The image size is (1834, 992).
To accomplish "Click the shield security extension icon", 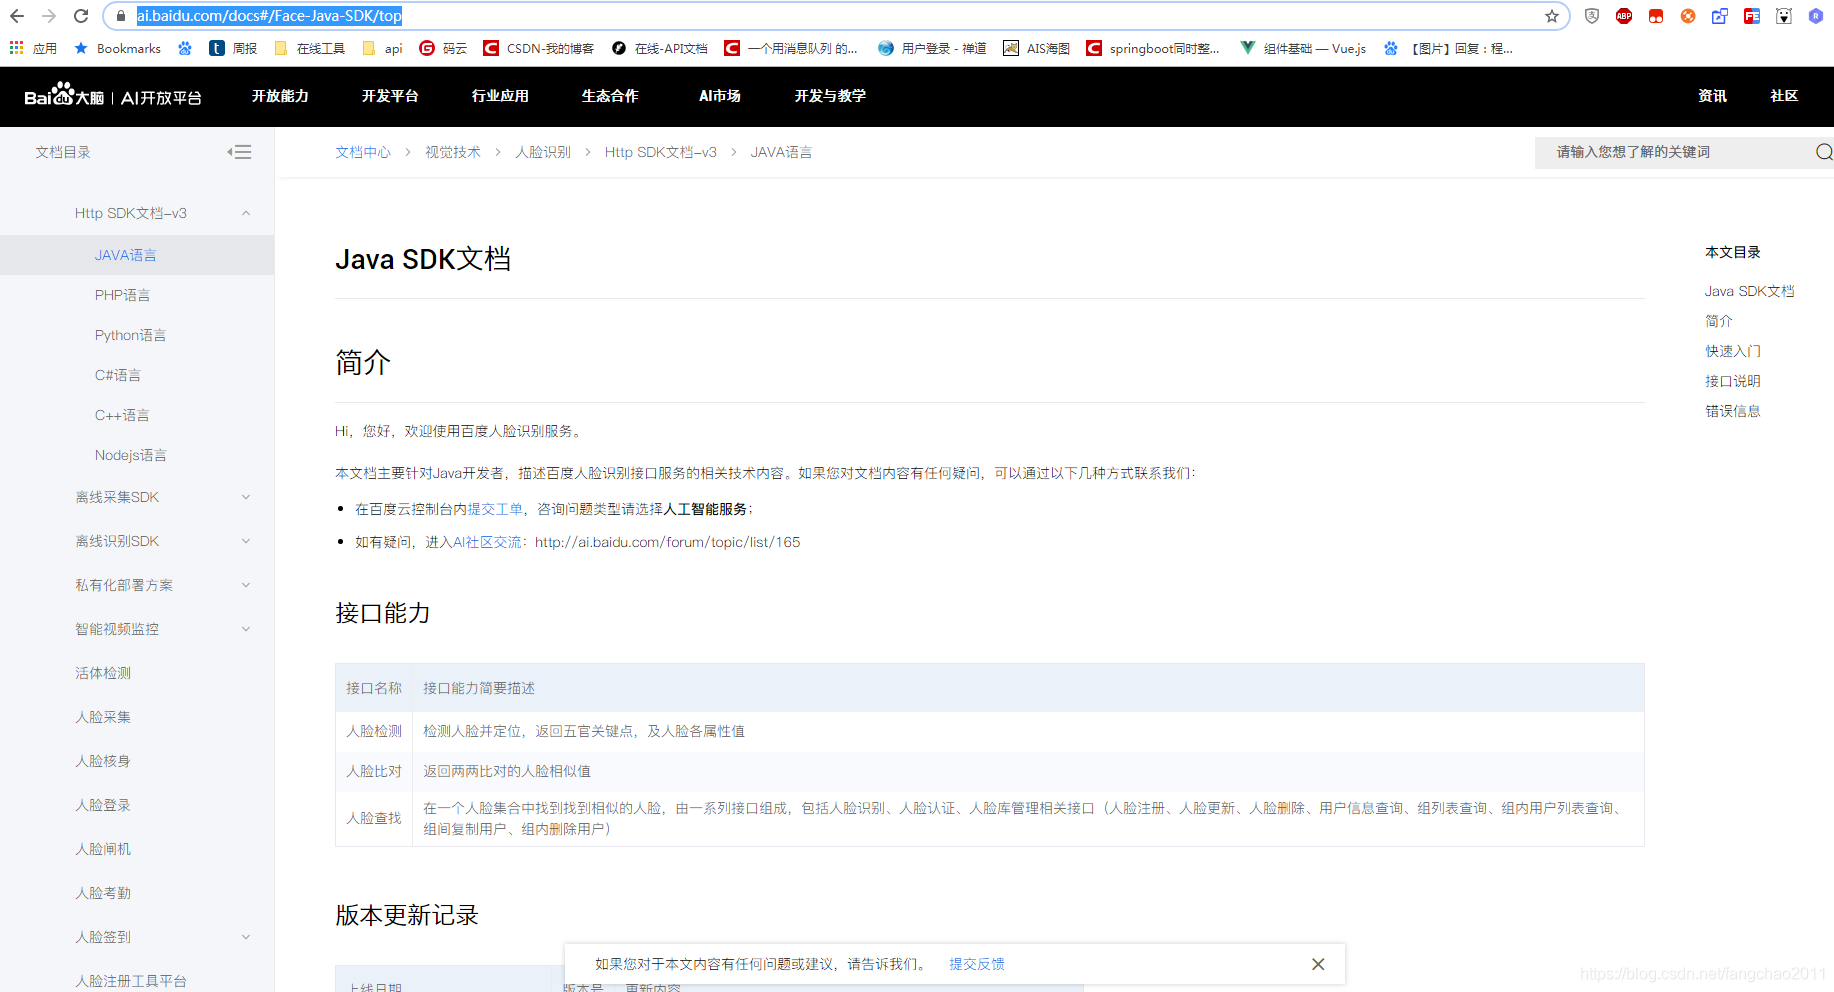I will tap(1592, 16).
